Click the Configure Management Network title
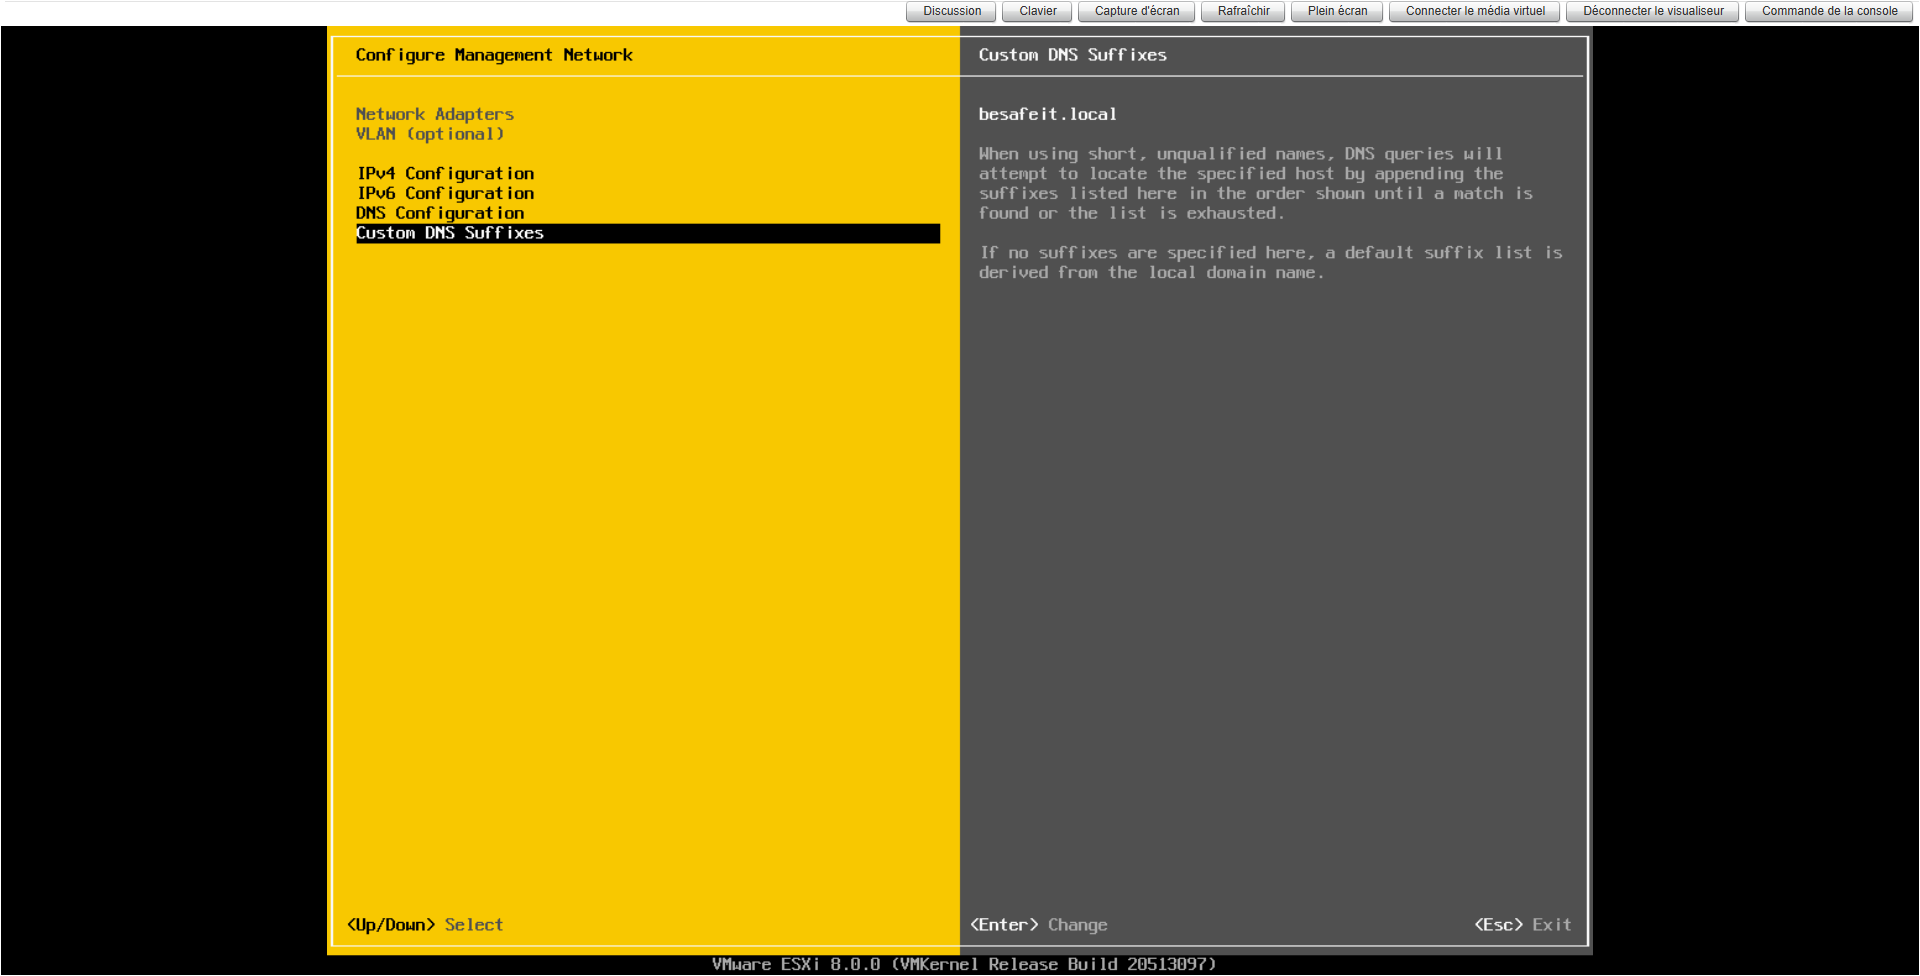The height and width of the screenshot is (976, 1920). point(494,55)
